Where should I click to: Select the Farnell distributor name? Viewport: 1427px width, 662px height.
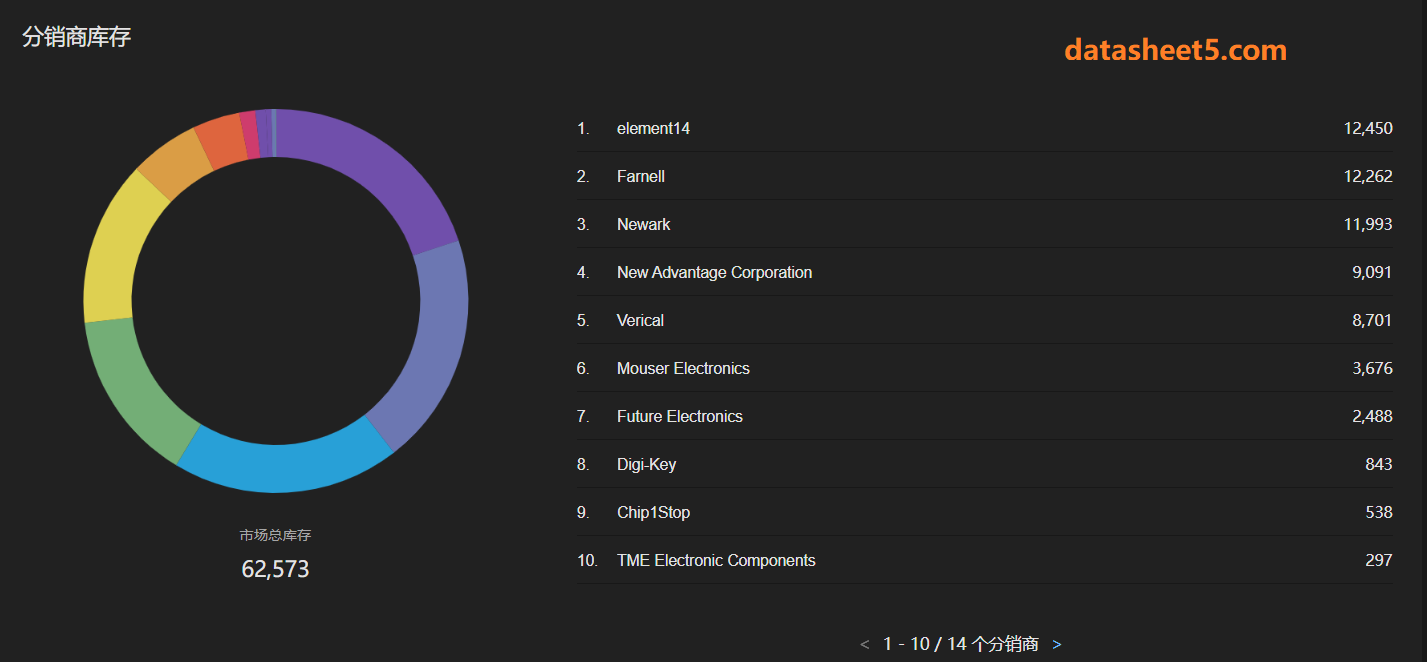click(x=641, y=176)
